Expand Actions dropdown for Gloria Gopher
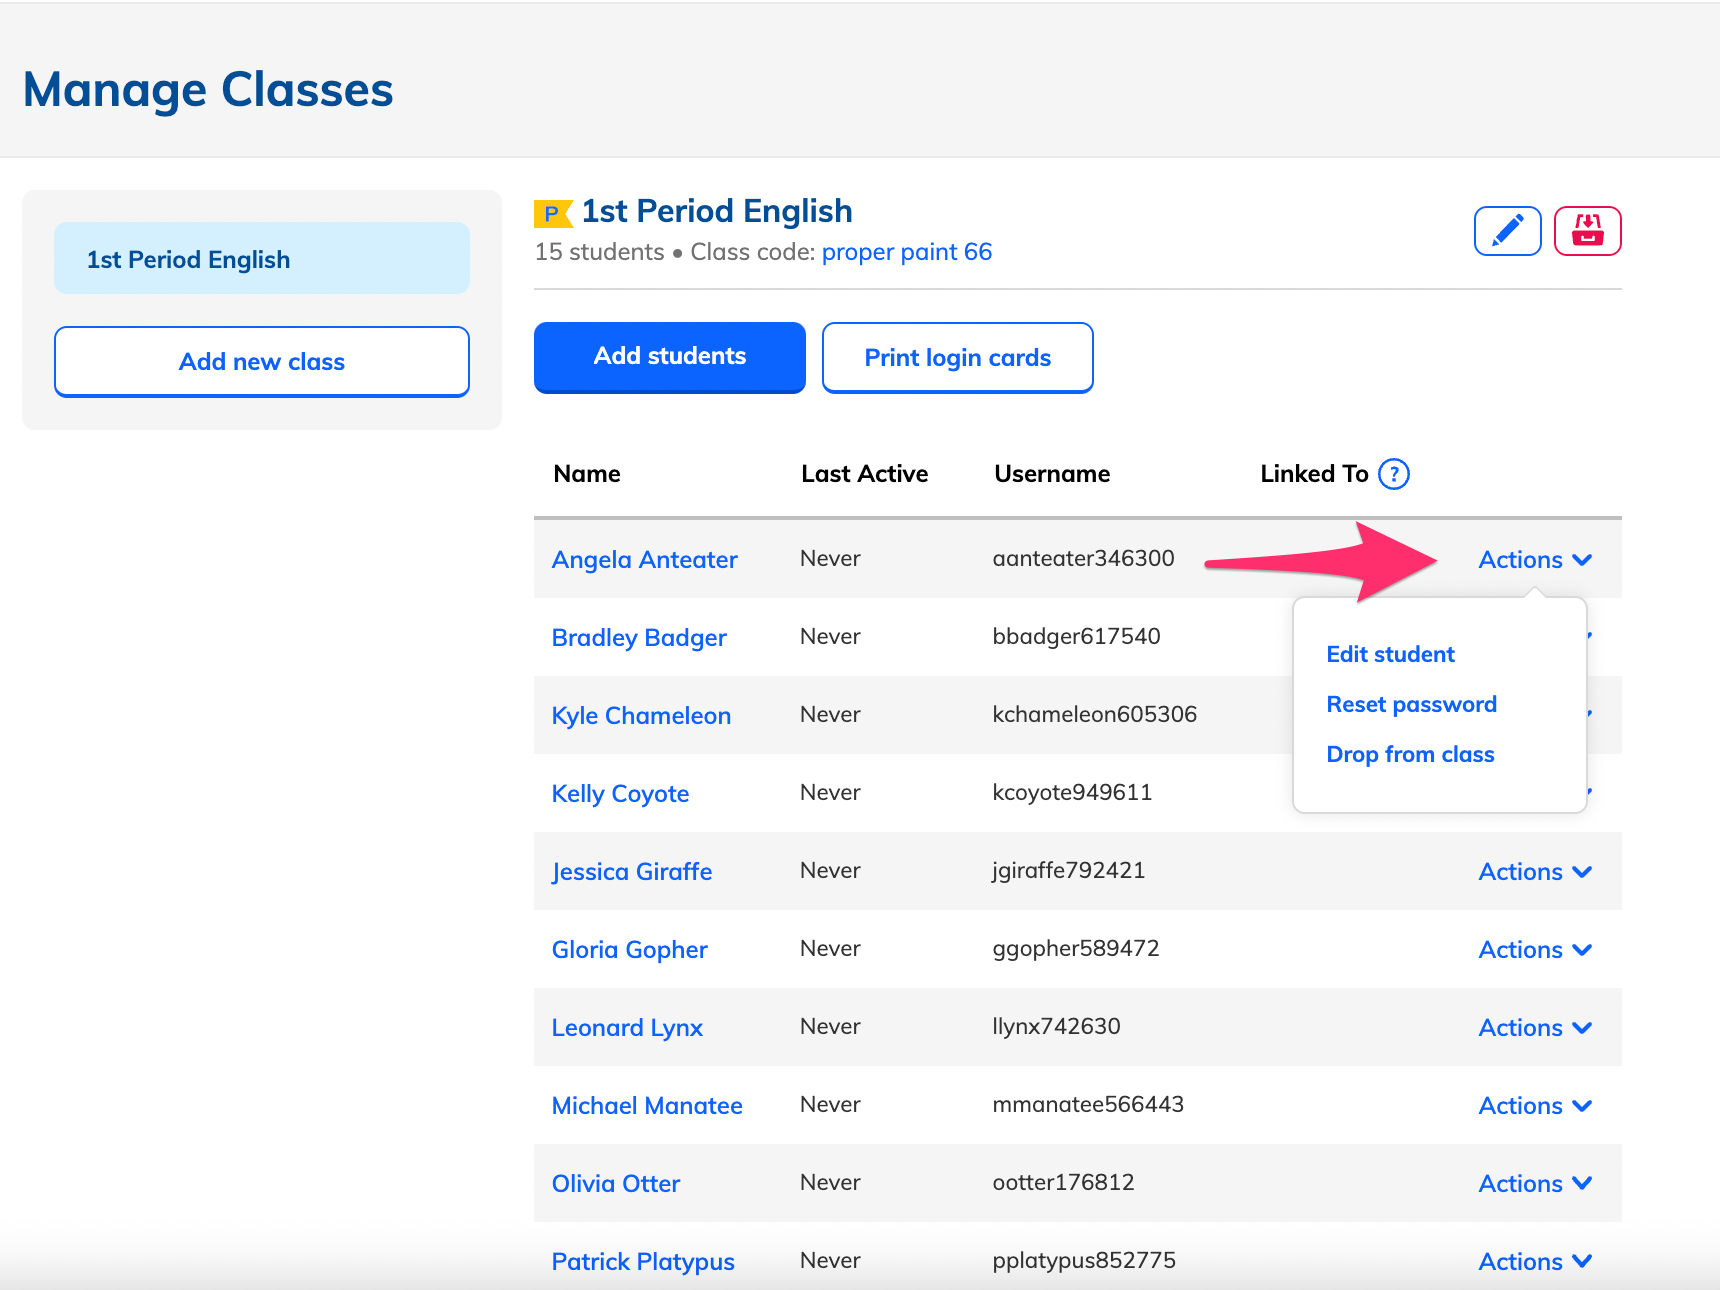The width and height of the screenshot is (1720, 1290). tap(1535, 950)
